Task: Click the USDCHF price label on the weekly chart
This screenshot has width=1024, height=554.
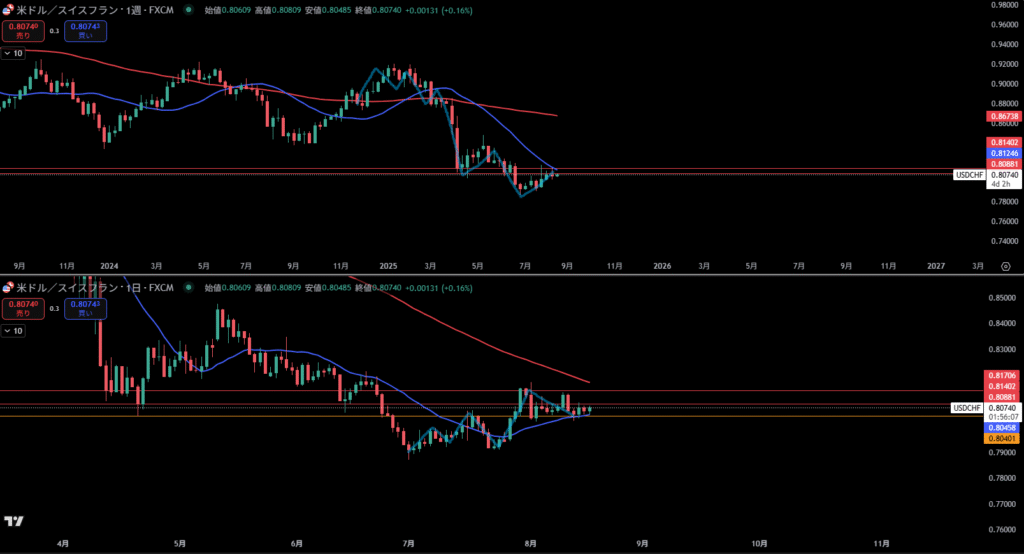Action: click(970, 174)
